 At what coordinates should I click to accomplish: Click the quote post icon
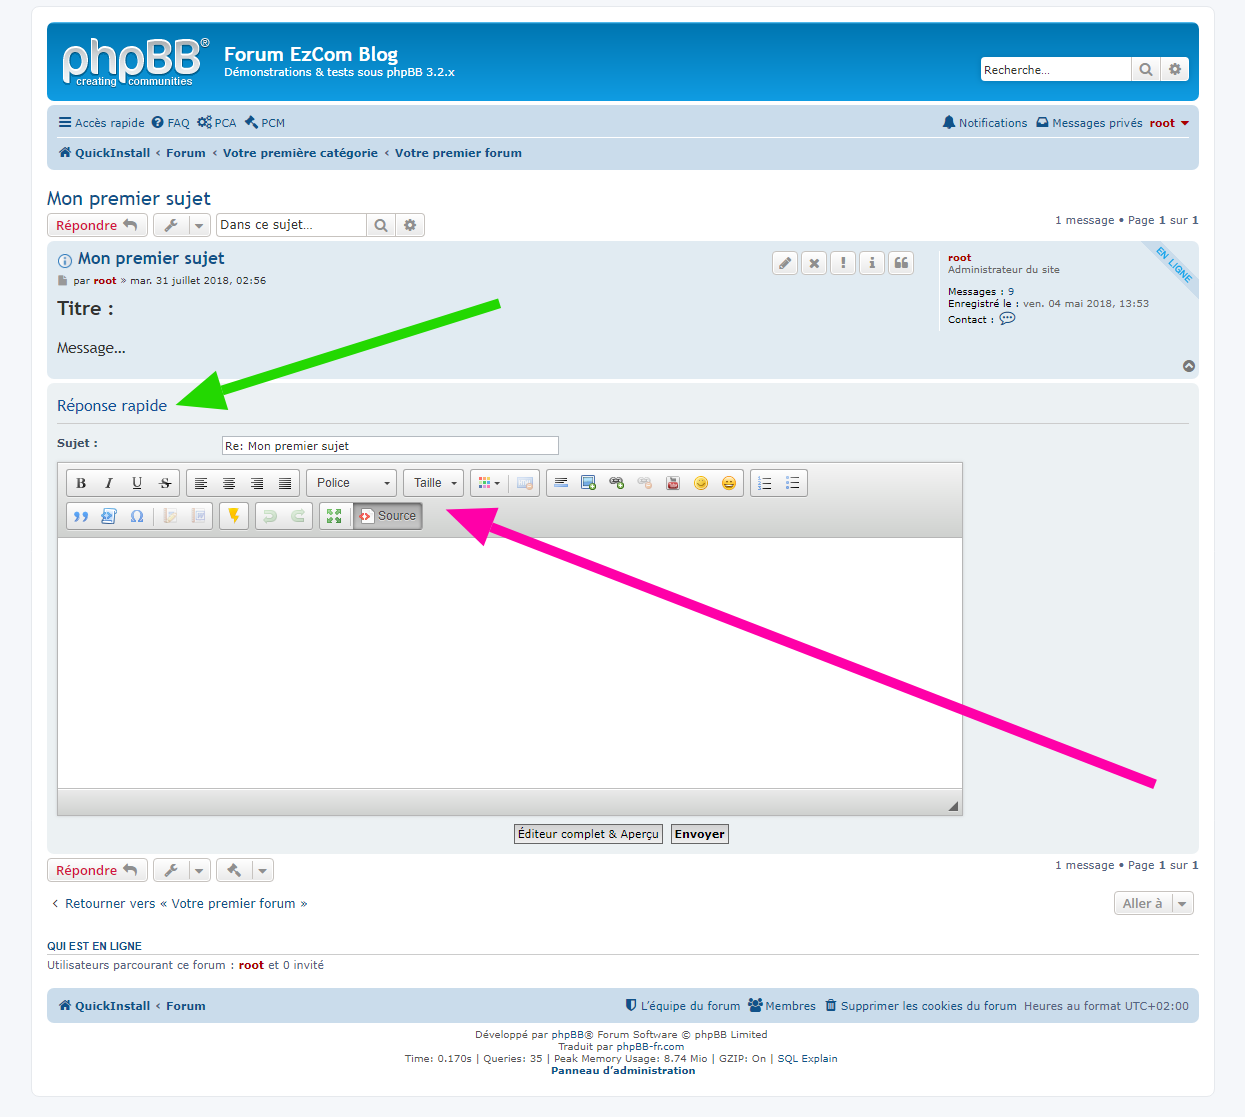(x=901, y=263)
